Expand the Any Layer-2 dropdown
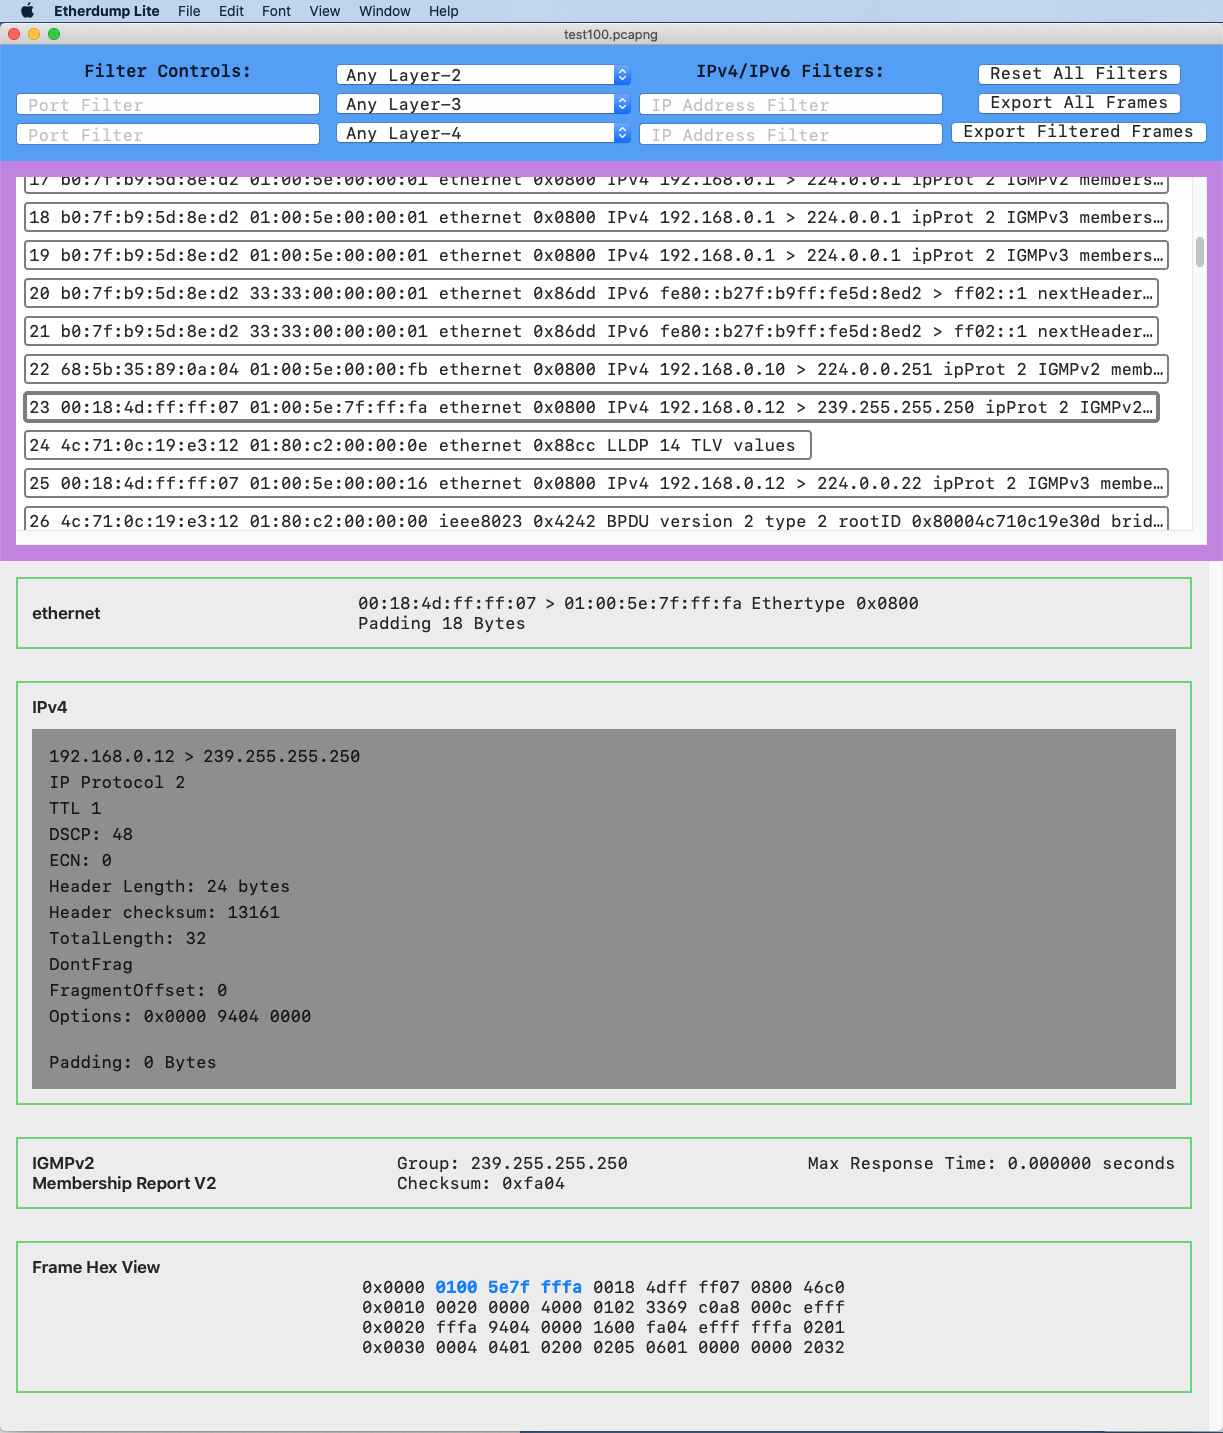The width and height of the screenshot is (1223, 1433). click(484, 75)
